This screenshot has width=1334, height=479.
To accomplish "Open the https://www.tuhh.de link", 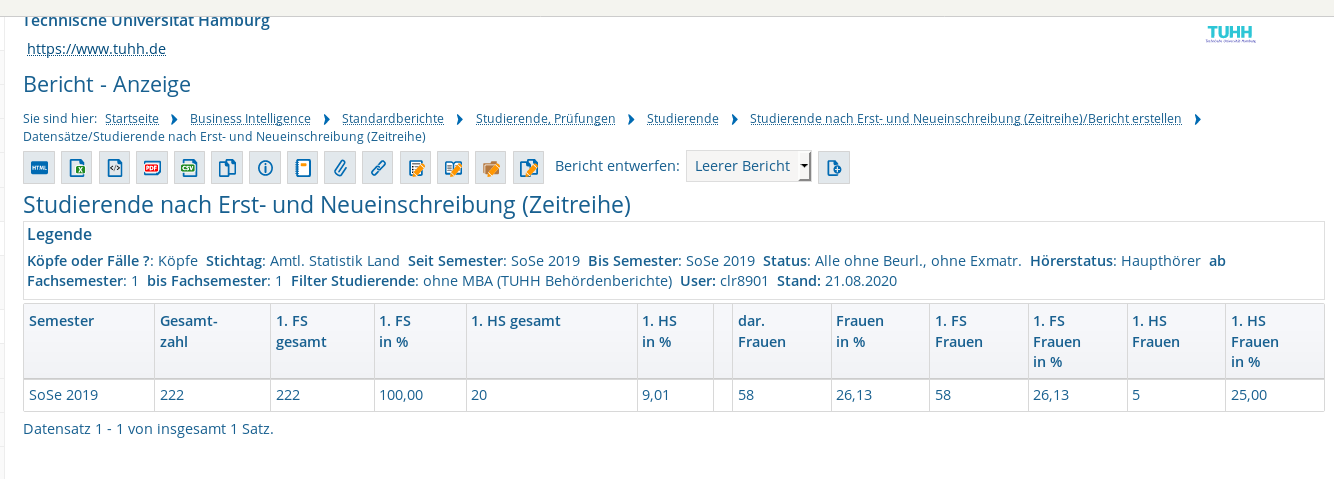I will pyautogui.click(x=96, y=48).
